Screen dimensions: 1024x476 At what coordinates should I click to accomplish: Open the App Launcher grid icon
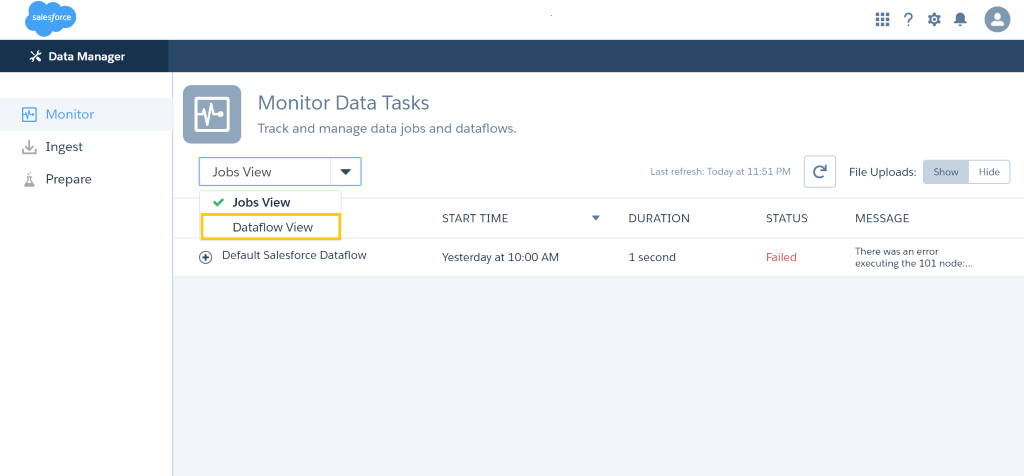click(882, 20)
